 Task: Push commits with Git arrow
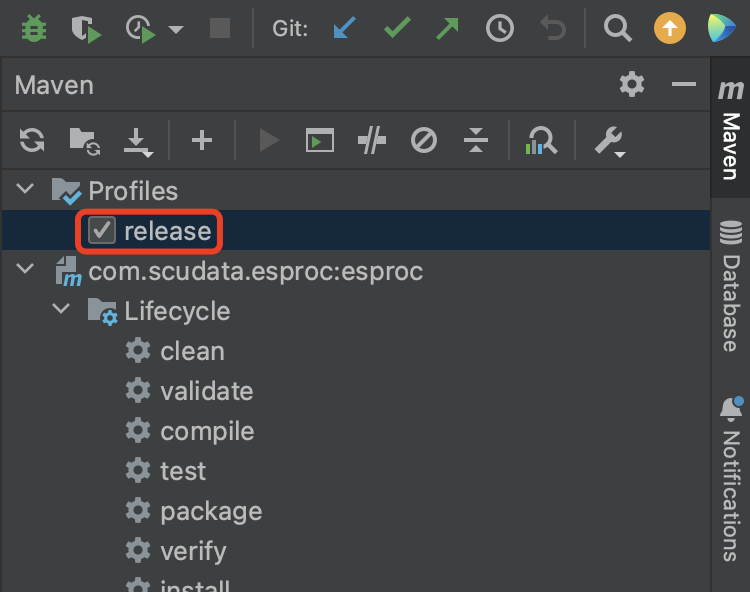click(x=448, y=28)
